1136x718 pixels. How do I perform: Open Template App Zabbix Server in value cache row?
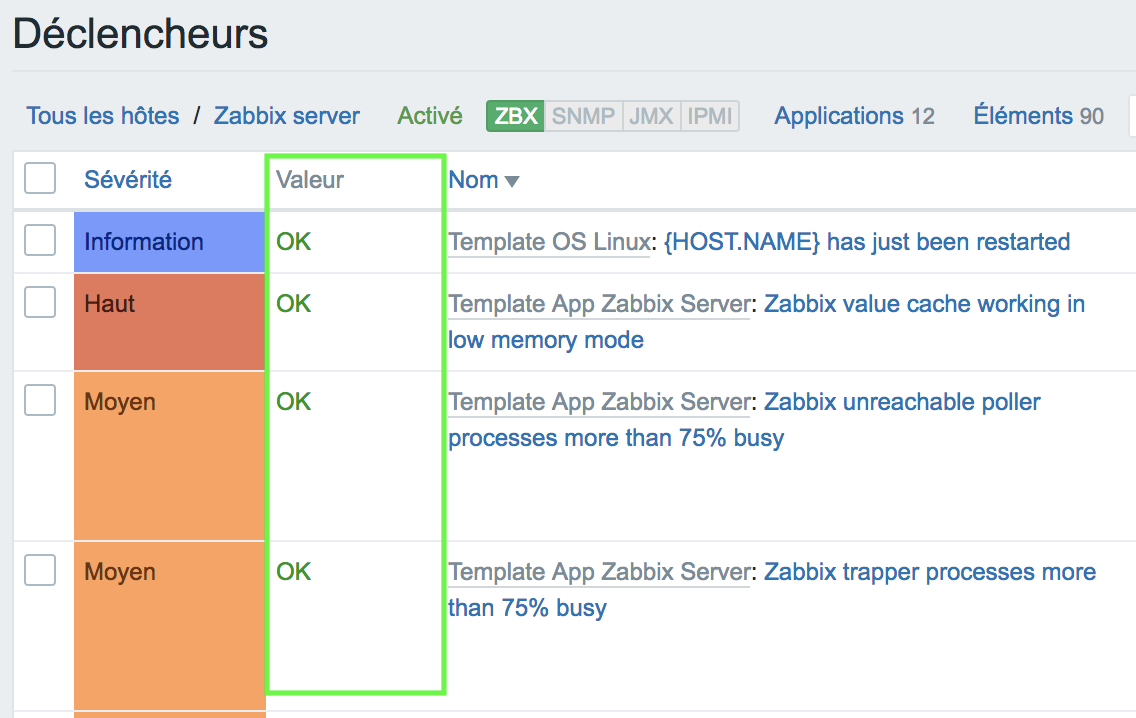[x=599, y=304]
